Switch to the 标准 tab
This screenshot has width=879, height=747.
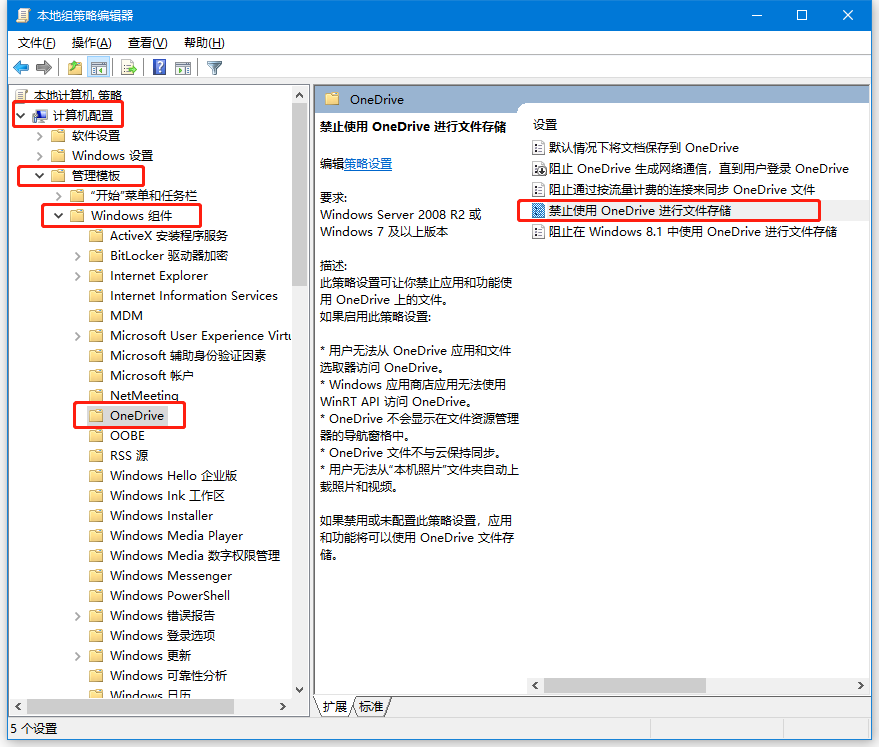371,707
